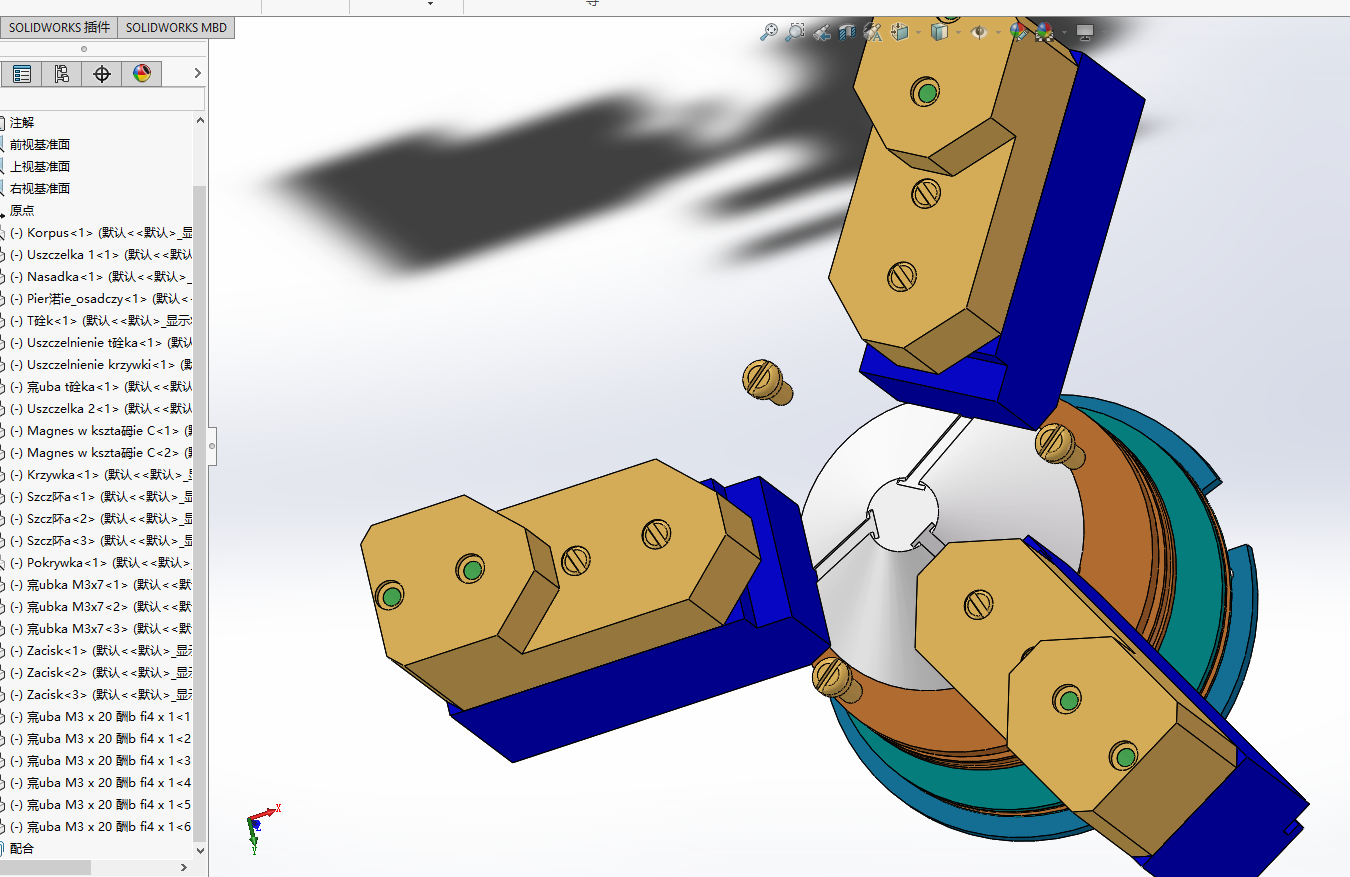Select the M3x7<1> screw in tree
Screen dimensions: 1350x877
[100, 584]
